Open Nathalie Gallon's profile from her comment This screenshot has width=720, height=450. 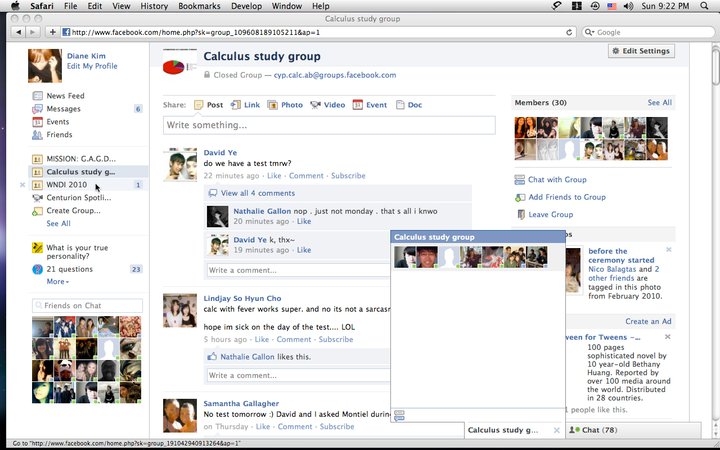262,211
